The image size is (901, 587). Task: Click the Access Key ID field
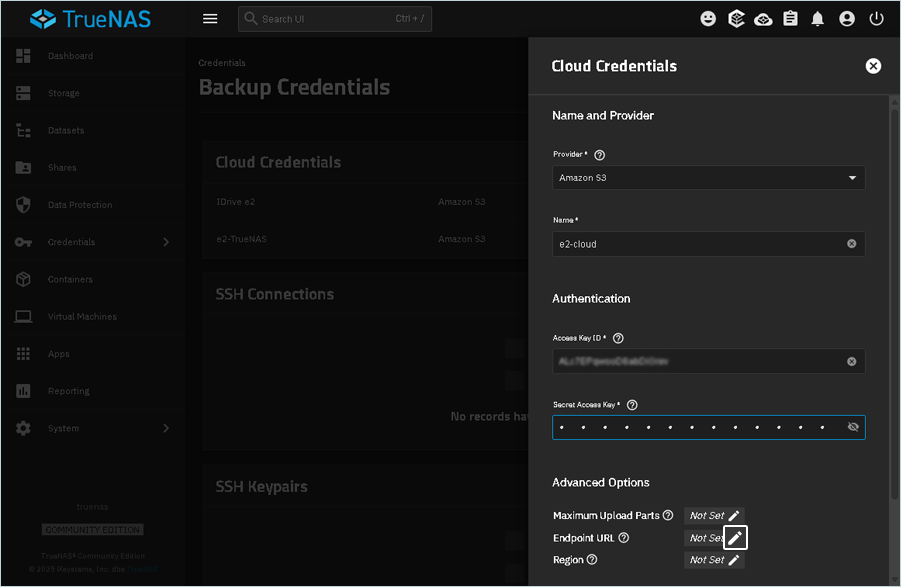click(709, 361)
